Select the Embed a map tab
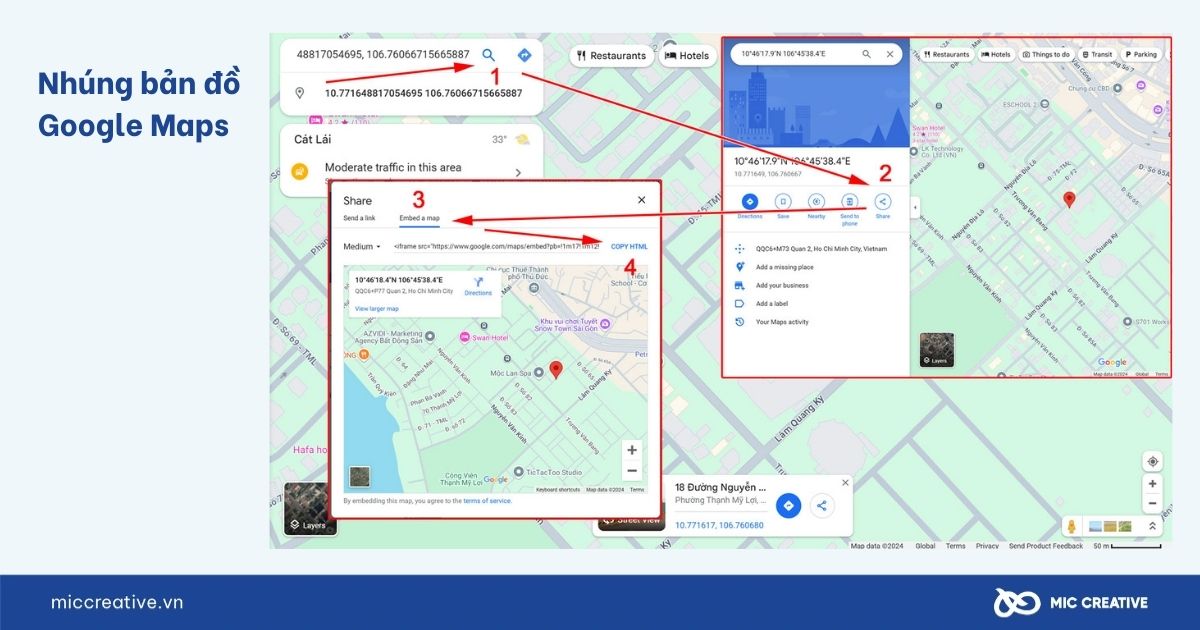The width and height of the screenshot is (1200, 630). tap(419, 218)
